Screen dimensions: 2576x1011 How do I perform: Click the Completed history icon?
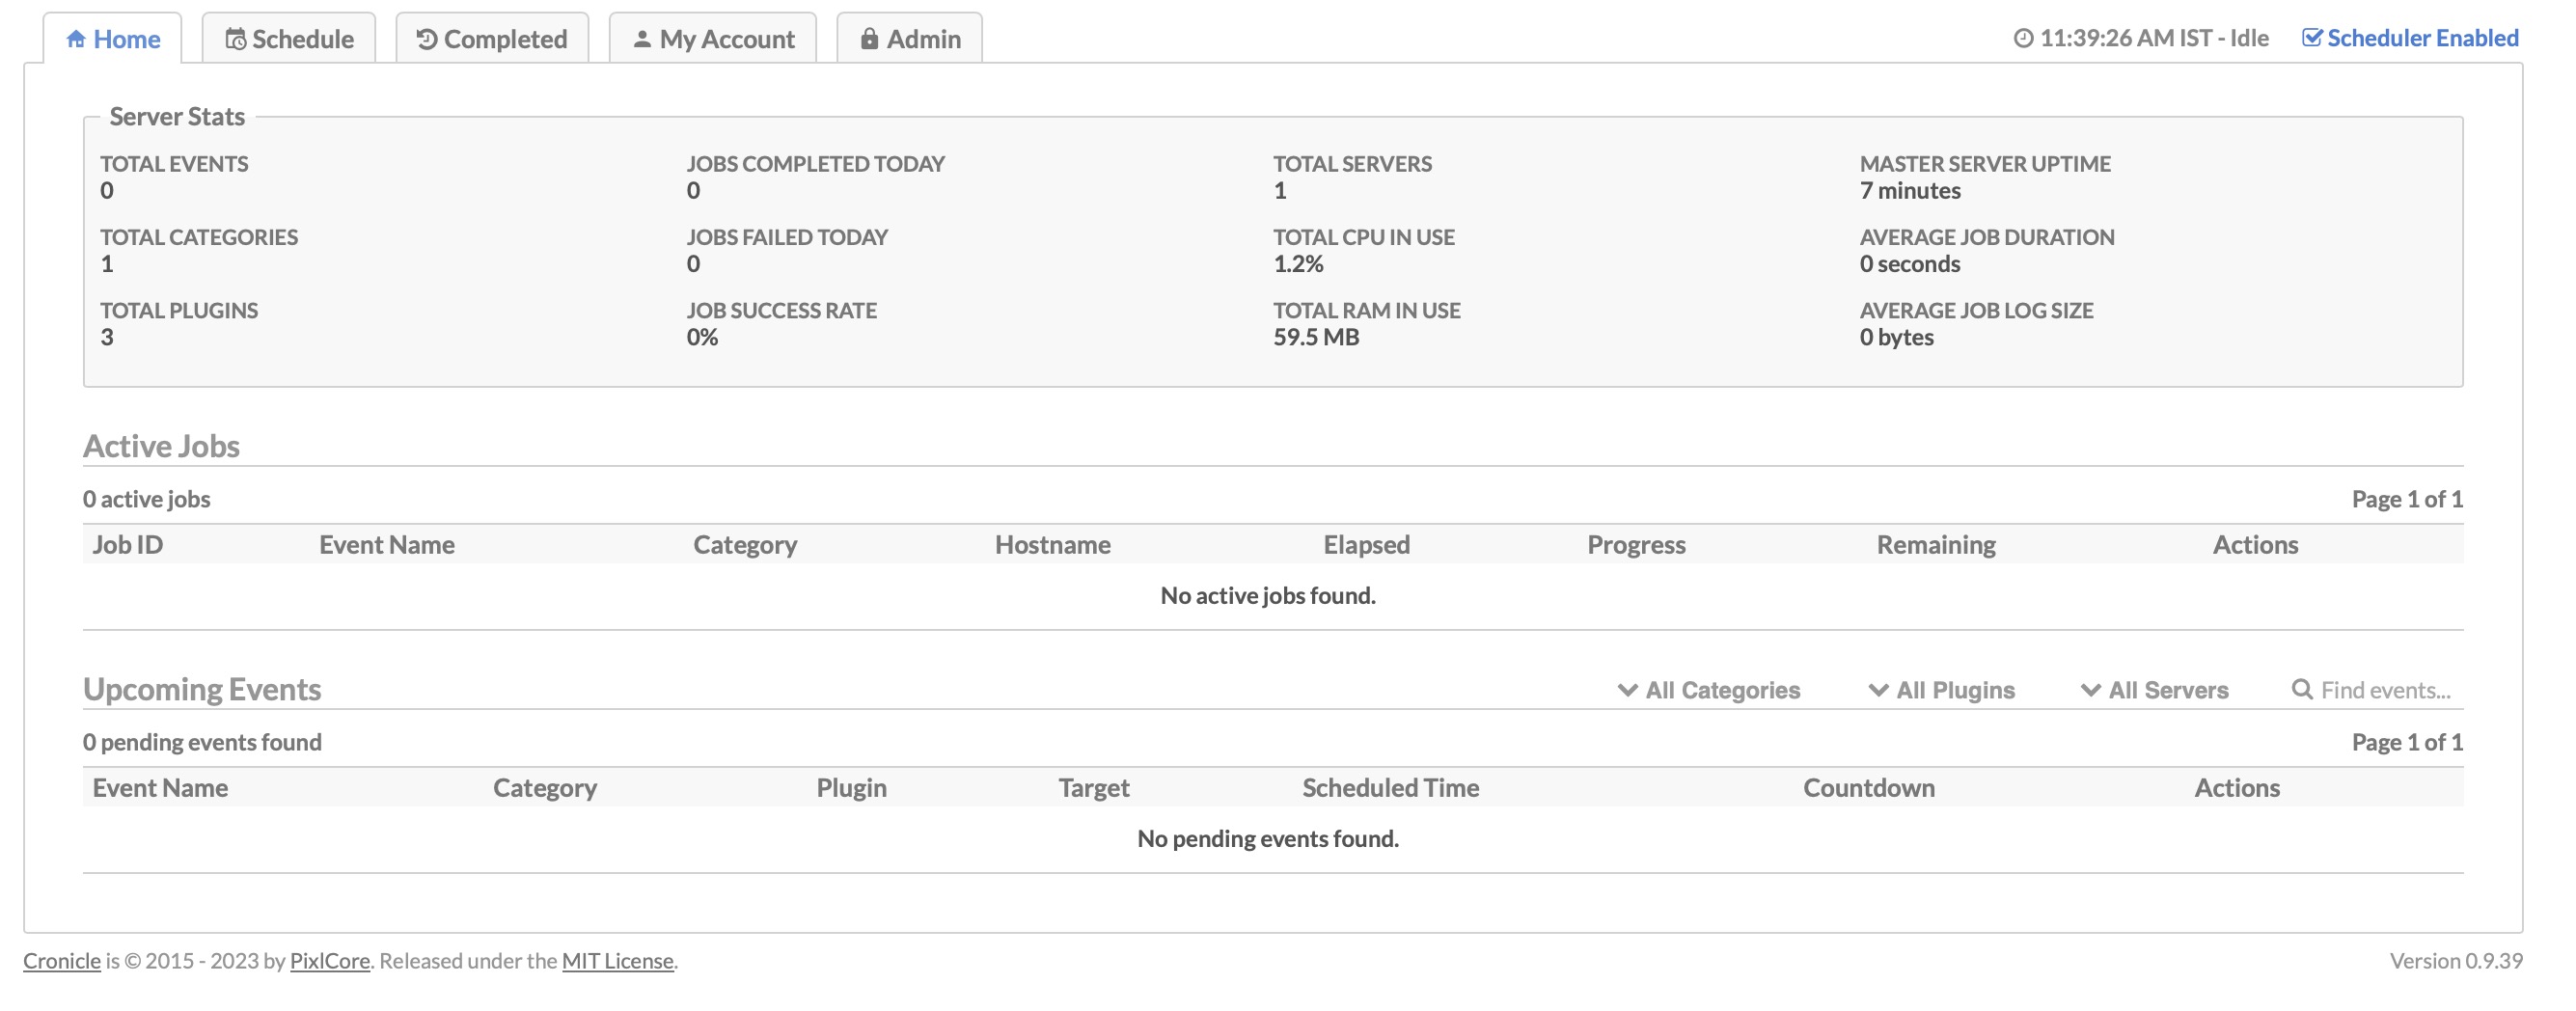(427, 39)
